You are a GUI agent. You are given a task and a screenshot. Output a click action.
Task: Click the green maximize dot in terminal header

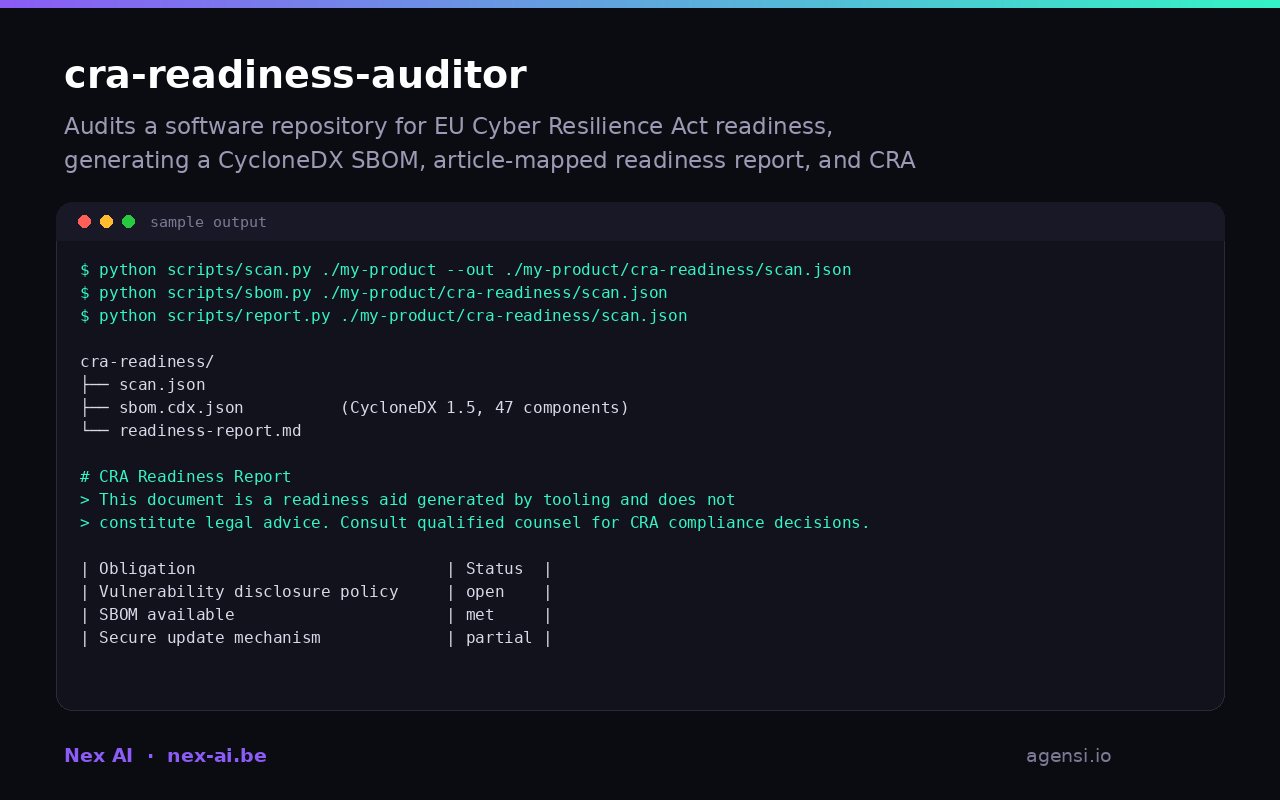click(128, 222)
